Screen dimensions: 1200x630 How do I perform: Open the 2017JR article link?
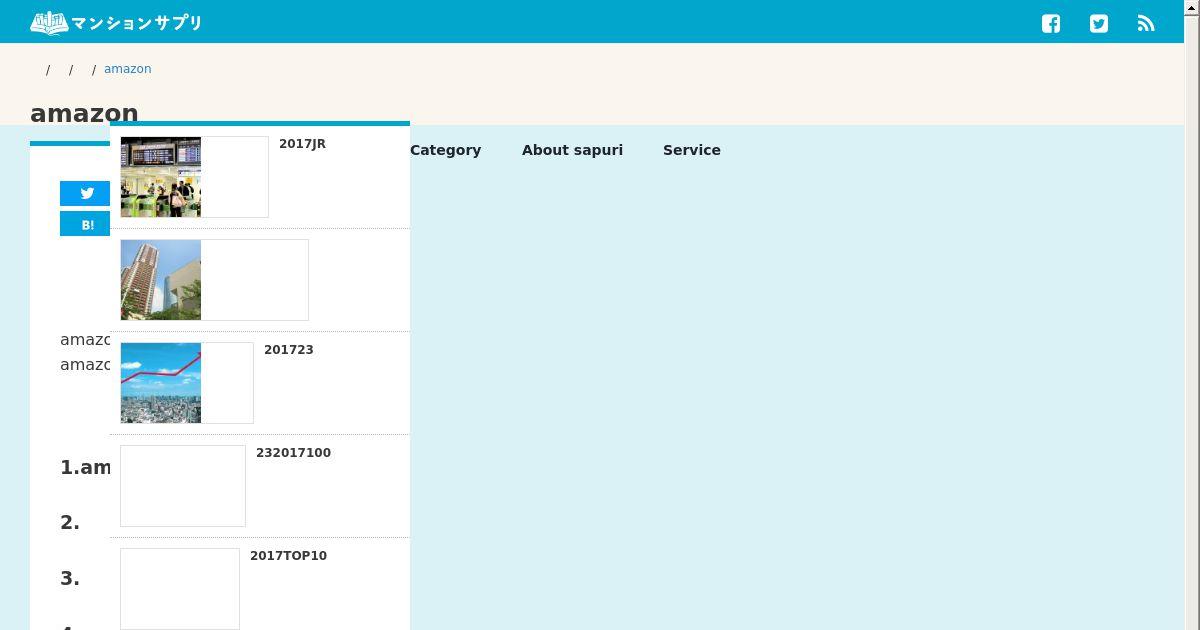pyautogui.click(x=302, y=144)
